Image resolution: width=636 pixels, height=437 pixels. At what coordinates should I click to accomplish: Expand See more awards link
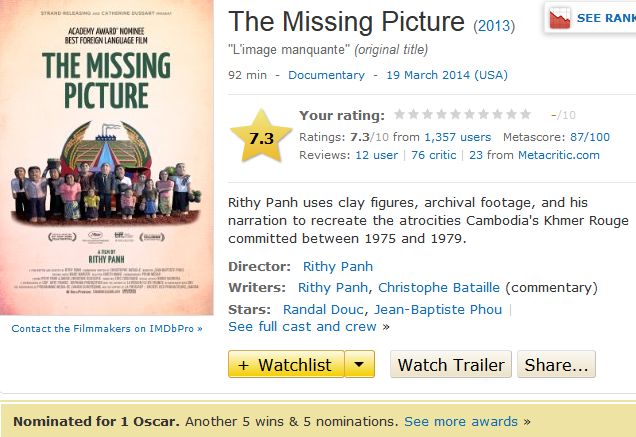tap(461, 421)
